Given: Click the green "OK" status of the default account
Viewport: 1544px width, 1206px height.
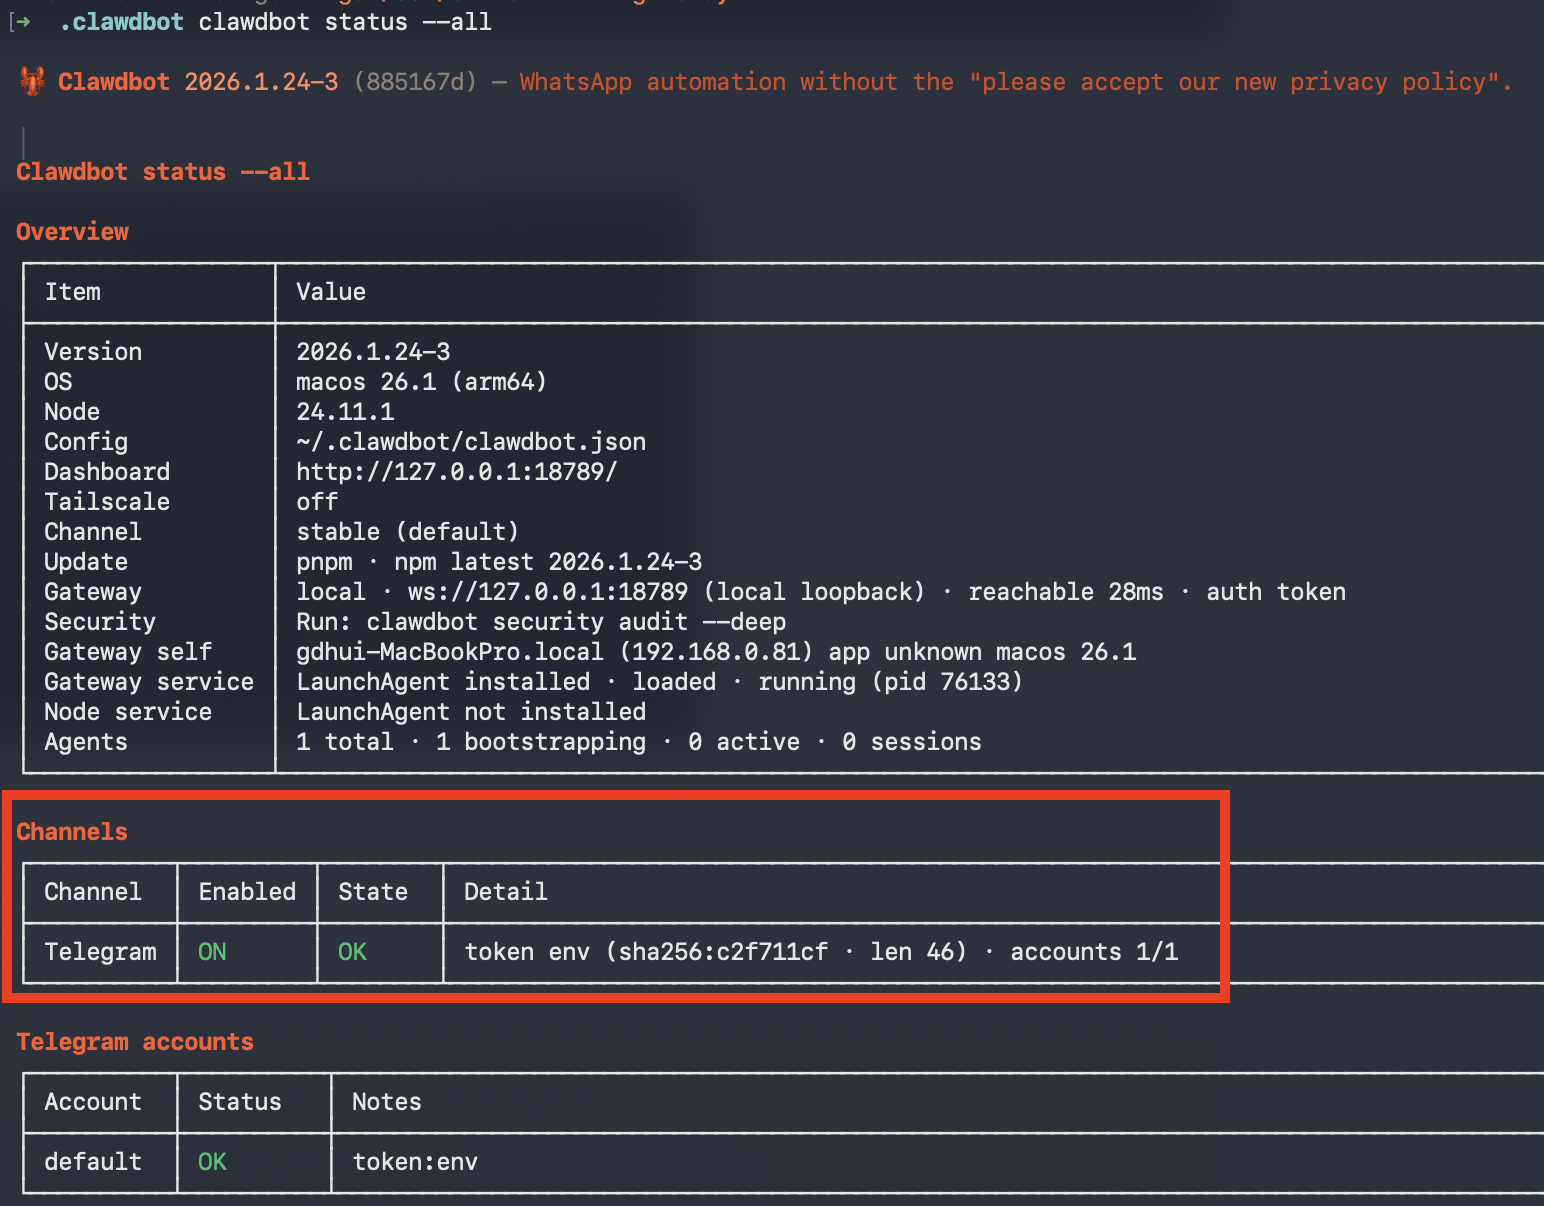Looking at the screenshot, I should click(x=212, y=1162).
